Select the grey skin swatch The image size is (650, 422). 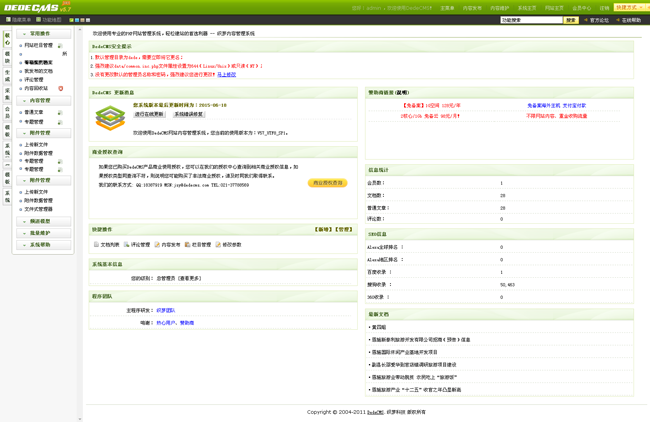click(x=88, y=20)
